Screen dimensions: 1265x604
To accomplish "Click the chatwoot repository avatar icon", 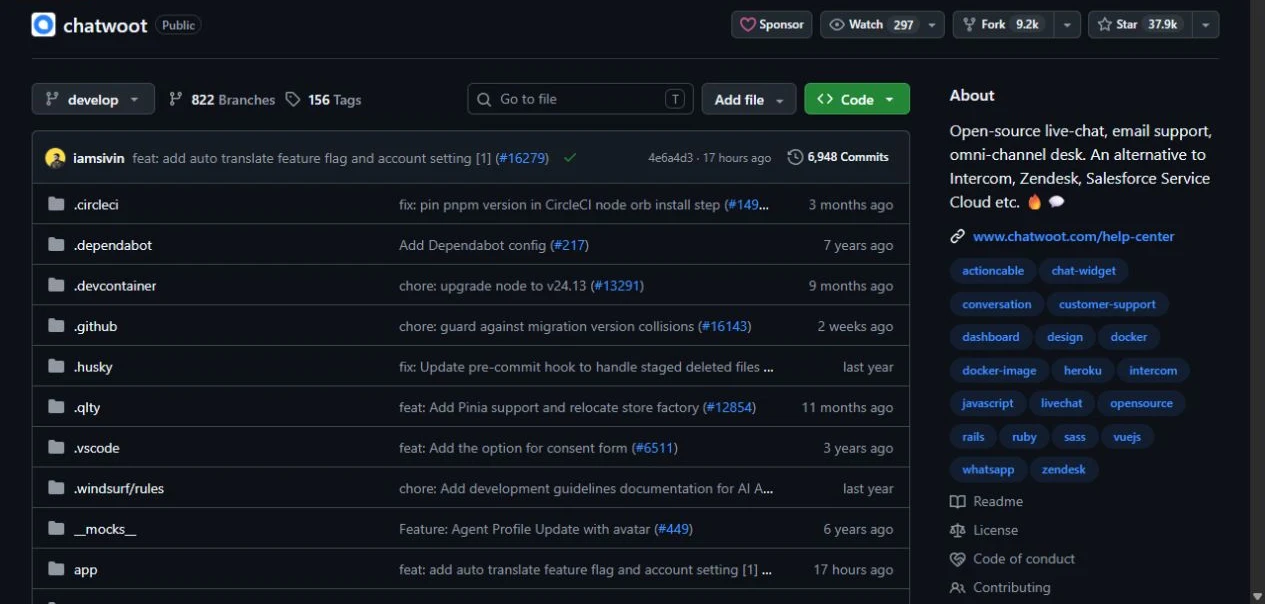I will tap(43, 25).
